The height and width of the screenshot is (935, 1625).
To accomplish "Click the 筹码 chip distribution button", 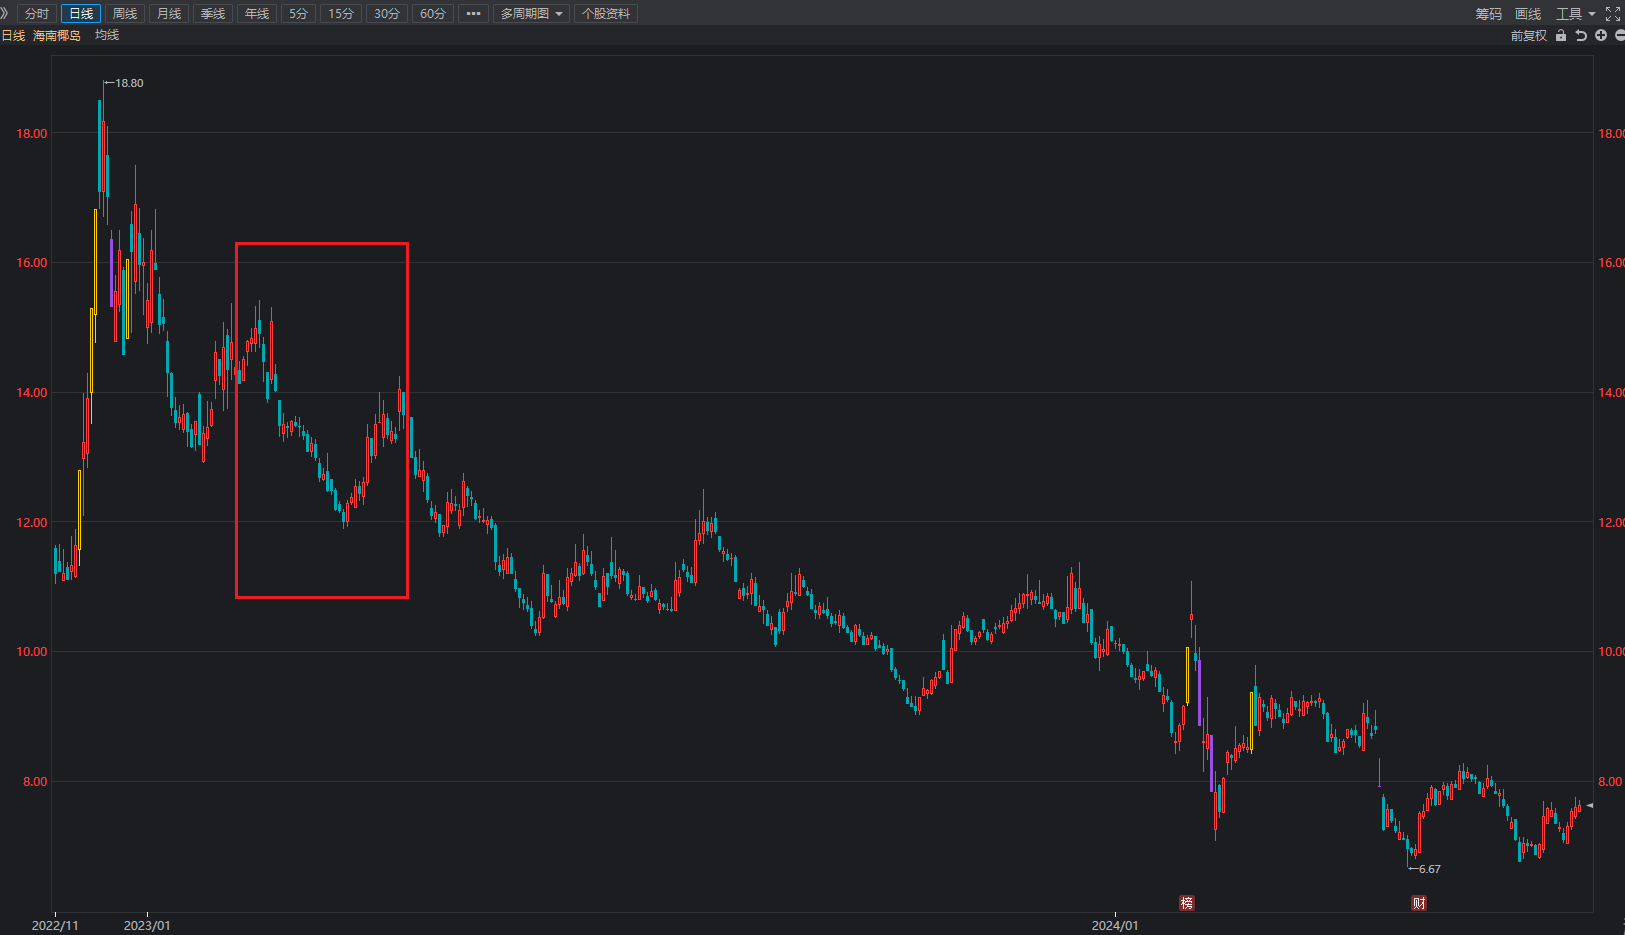I will pos(1488,14).
